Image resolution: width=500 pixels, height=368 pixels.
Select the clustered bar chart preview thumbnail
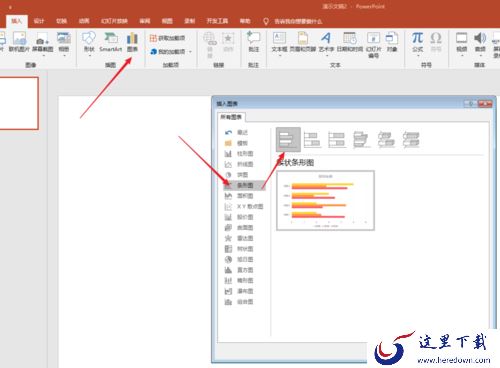[x=325, y=200]
